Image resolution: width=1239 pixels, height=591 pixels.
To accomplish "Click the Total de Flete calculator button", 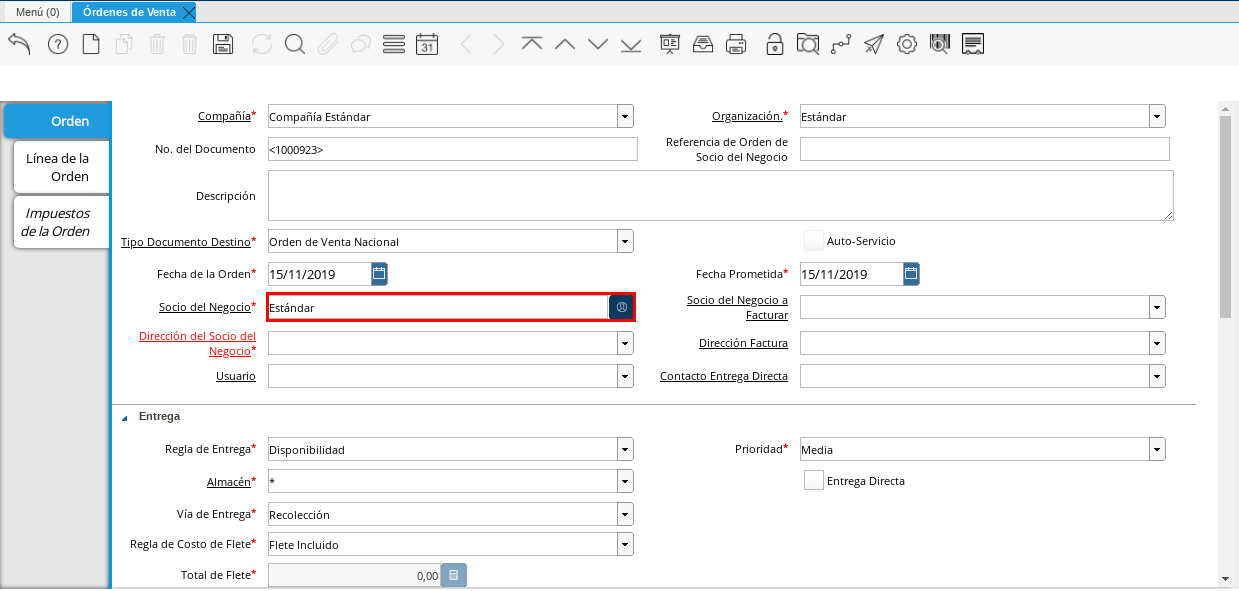I will 454,575.
